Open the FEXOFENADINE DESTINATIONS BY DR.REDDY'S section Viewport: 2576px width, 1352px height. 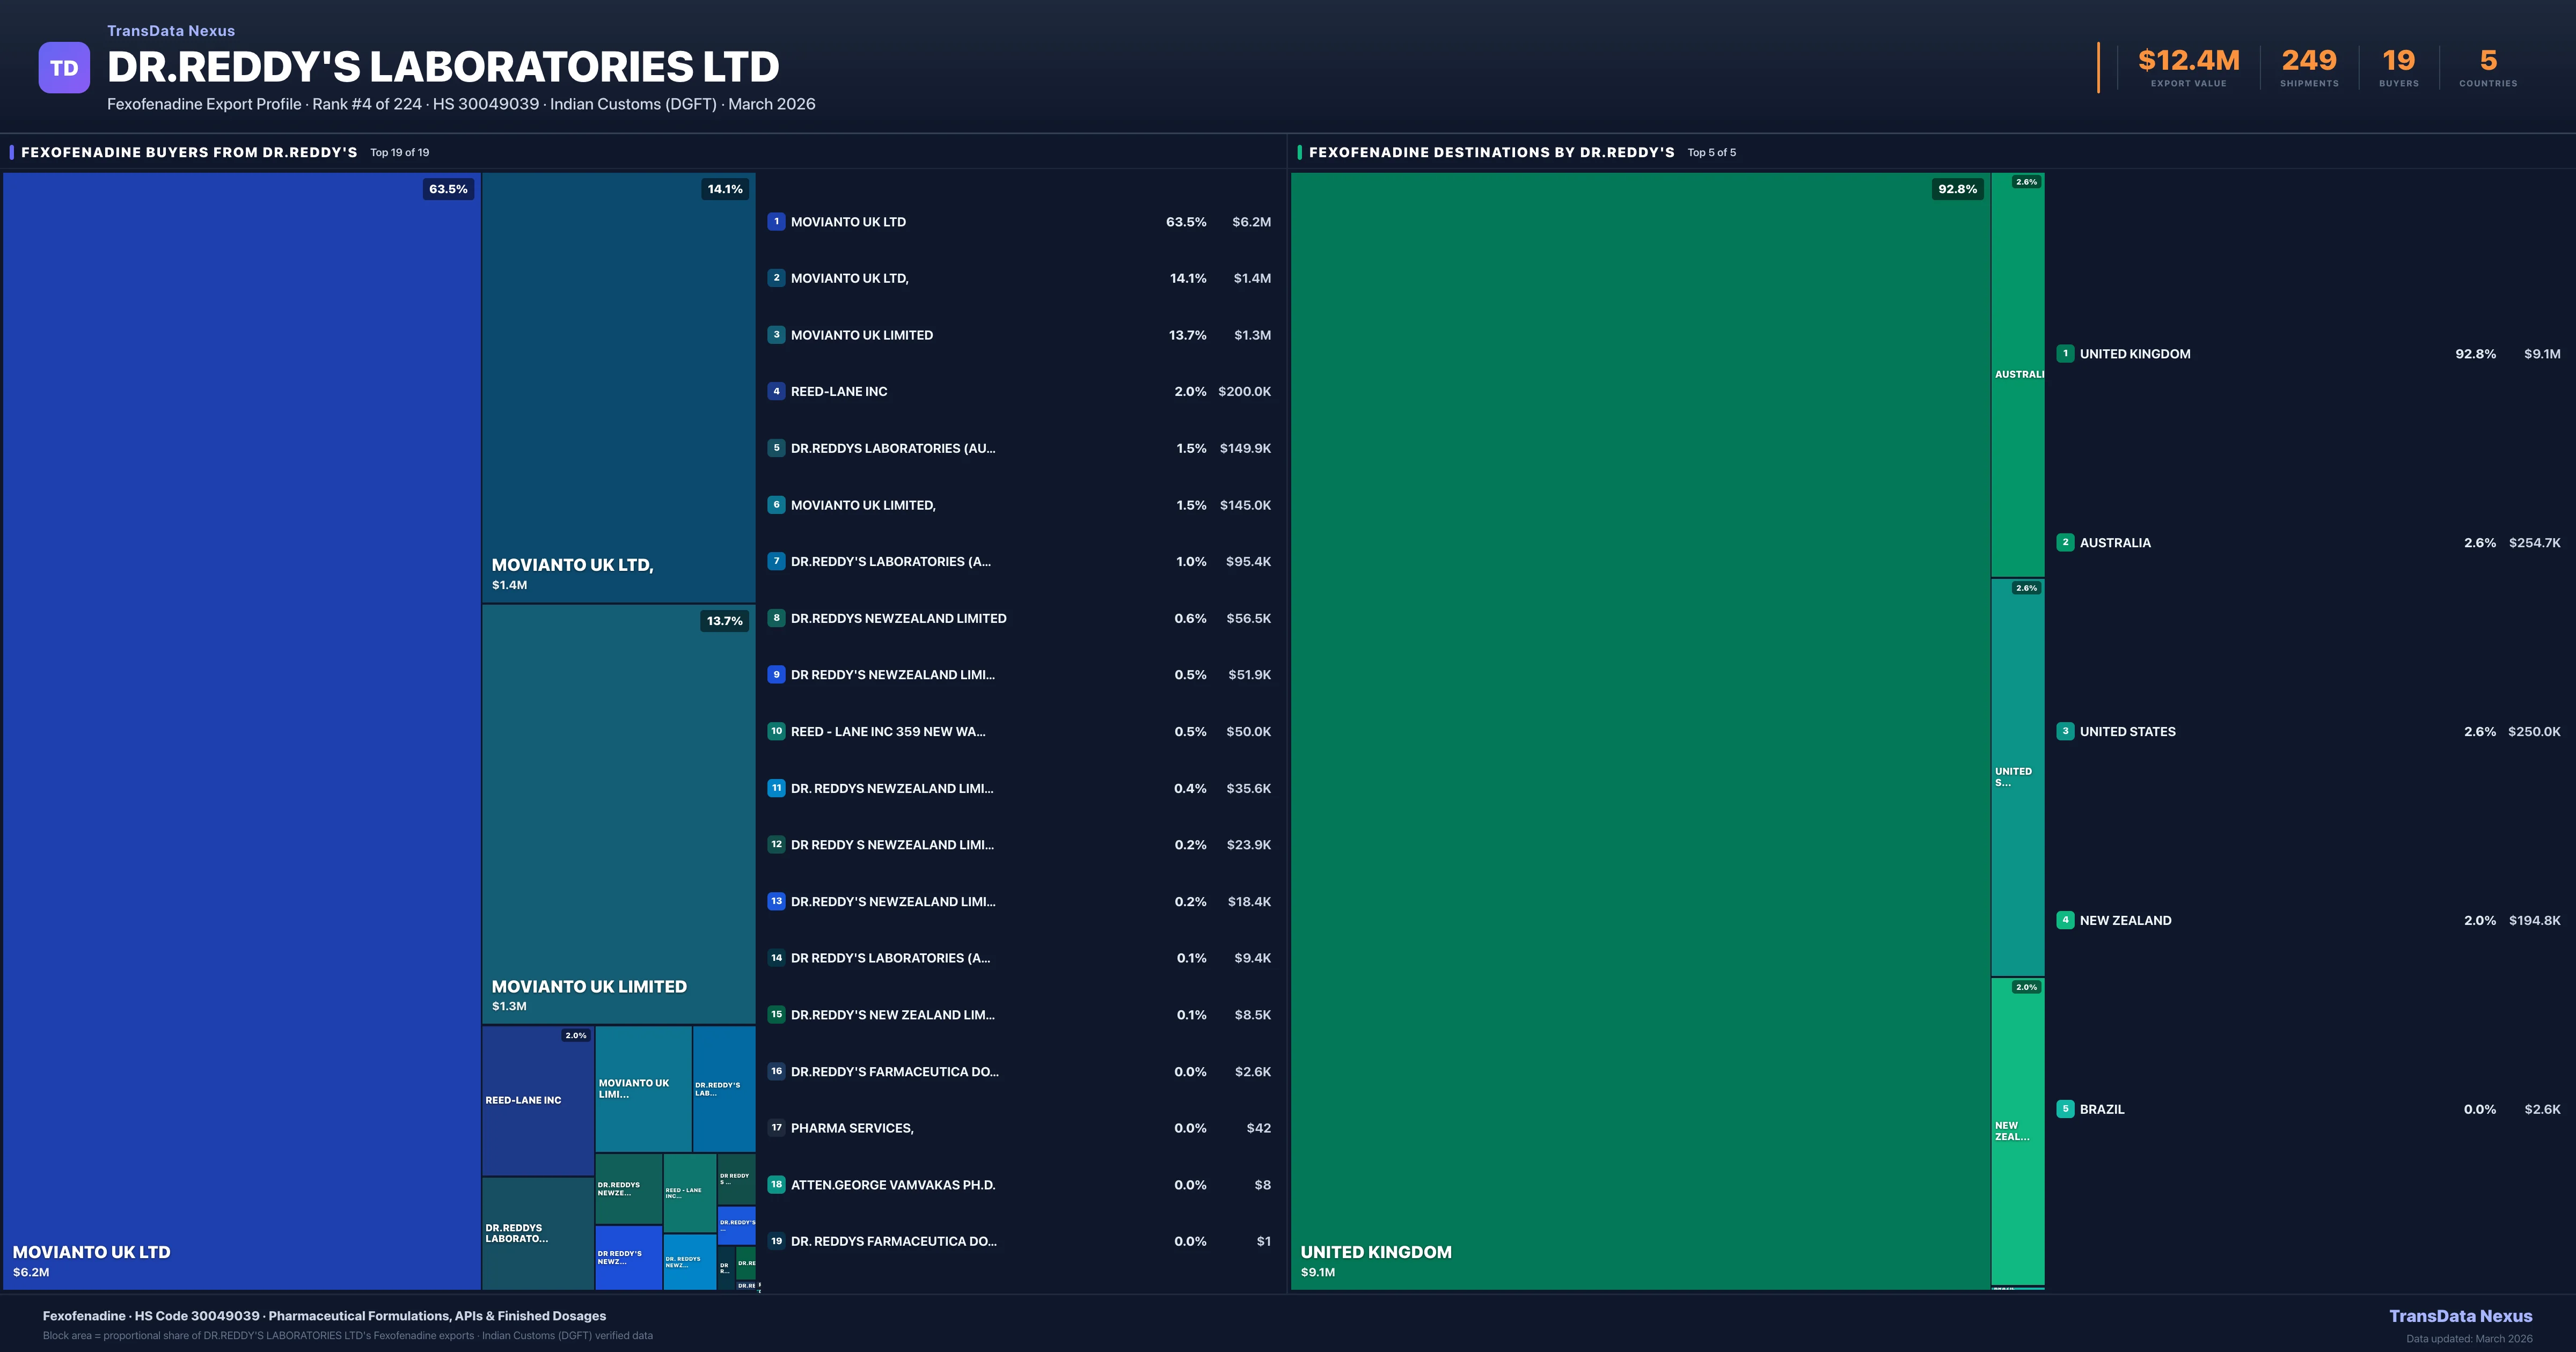(1492, 152)
